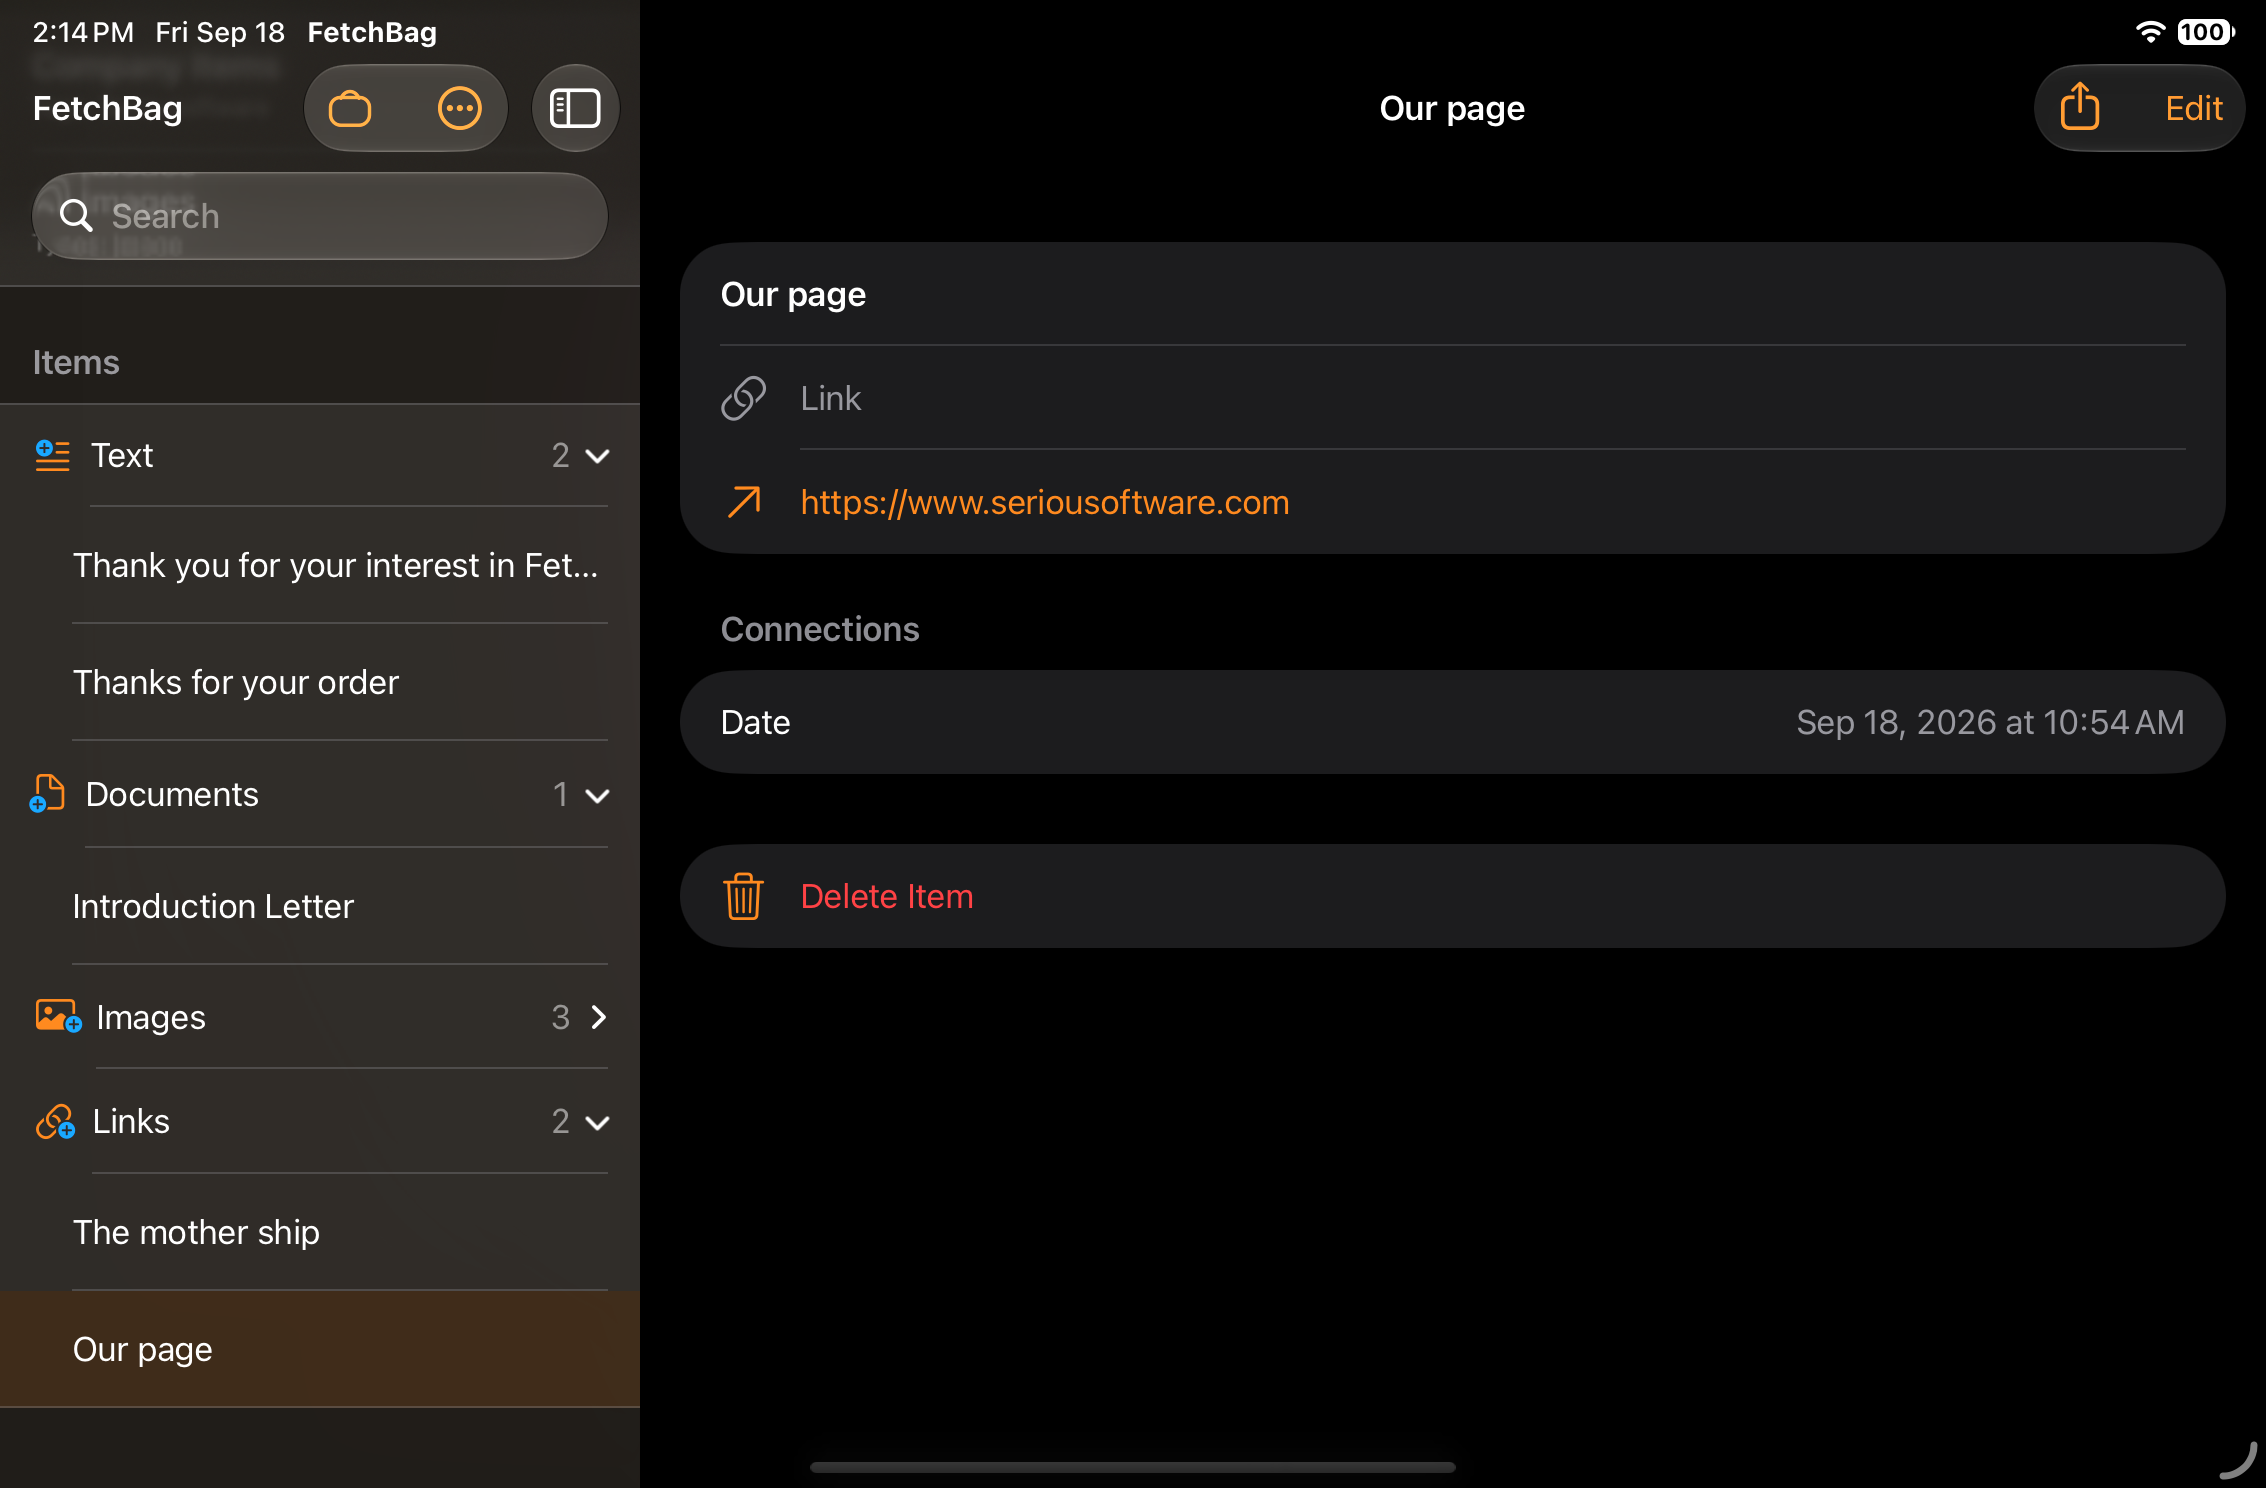This screenshot has height=1488, width=2266.
Task: Click the 'Sep 18, 2026 at 10:54 AM' value
Action: click(x=1990, y=722)
